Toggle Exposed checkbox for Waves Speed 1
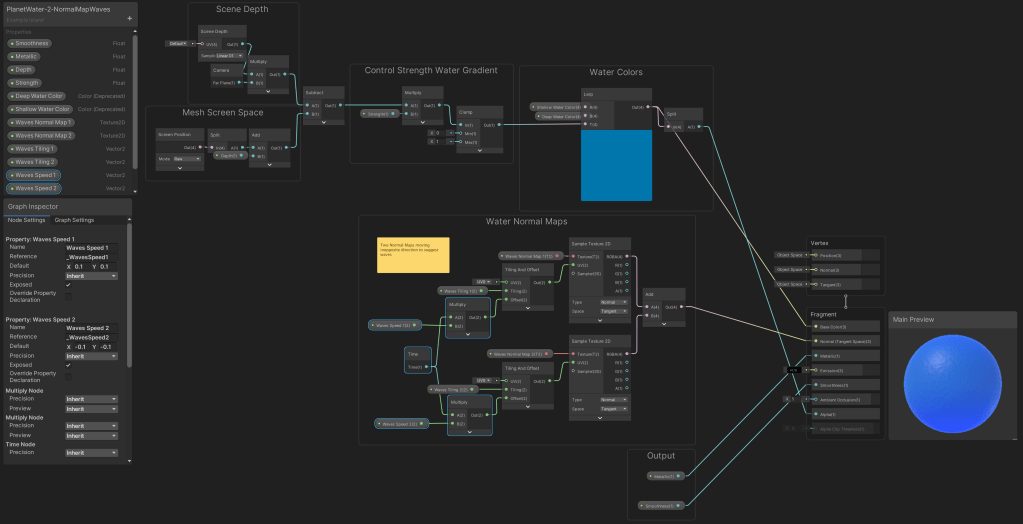Screen dimensions: 1023x524 point(69,284)
